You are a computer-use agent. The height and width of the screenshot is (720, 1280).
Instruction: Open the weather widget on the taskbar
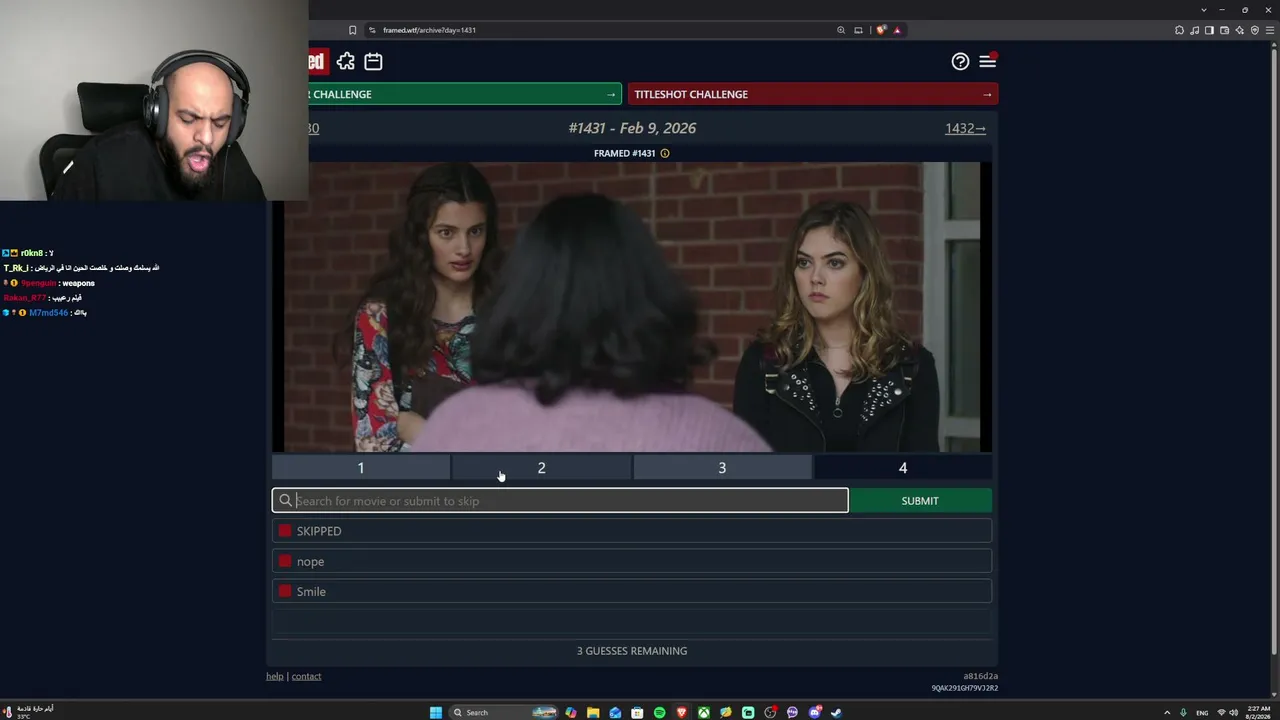pos(28,712)
